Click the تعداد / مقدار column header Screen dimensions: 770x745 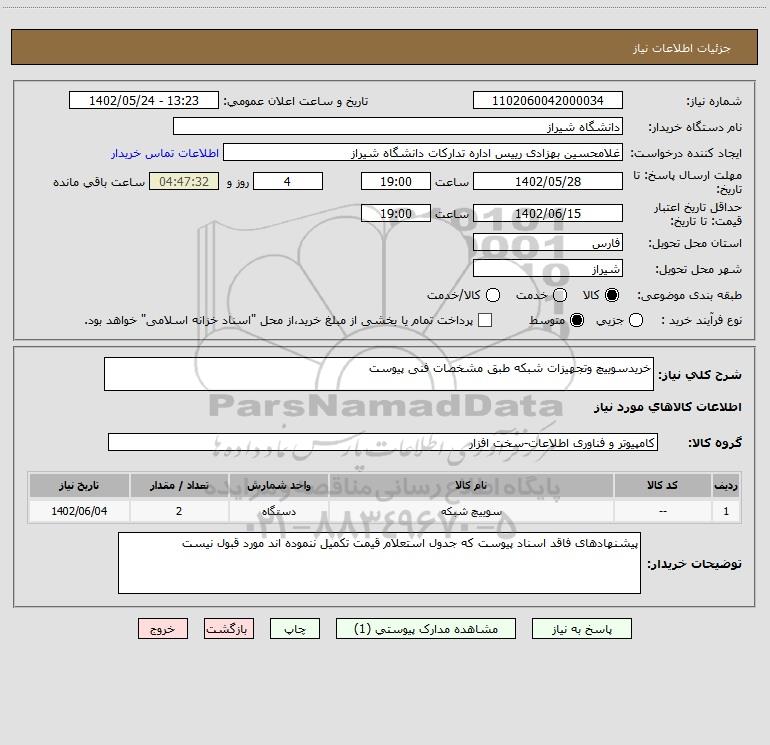(x=179, y=485)
